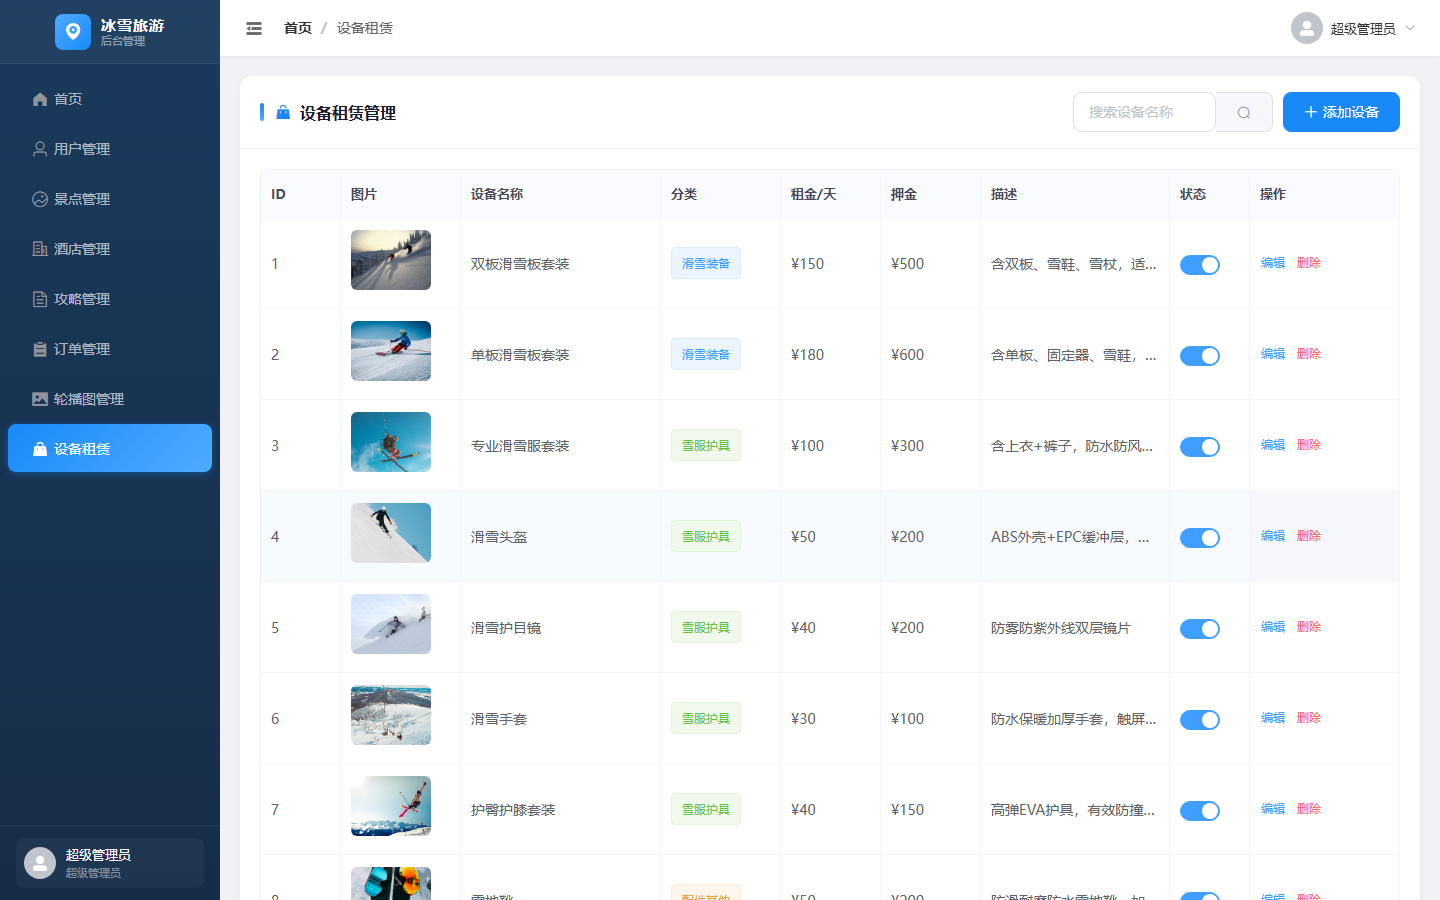Focus the 搜索设备名称 search field
The height and width of the screenshot is (900, 1440).
click(x=1144, y=112)
